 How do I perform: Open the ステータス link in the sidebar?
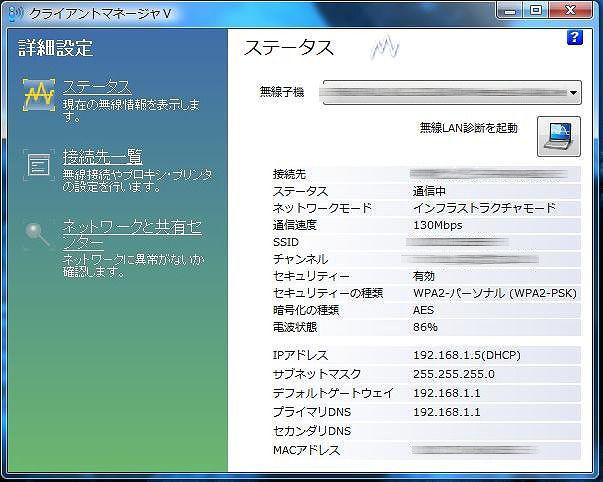tap(97, 87)
